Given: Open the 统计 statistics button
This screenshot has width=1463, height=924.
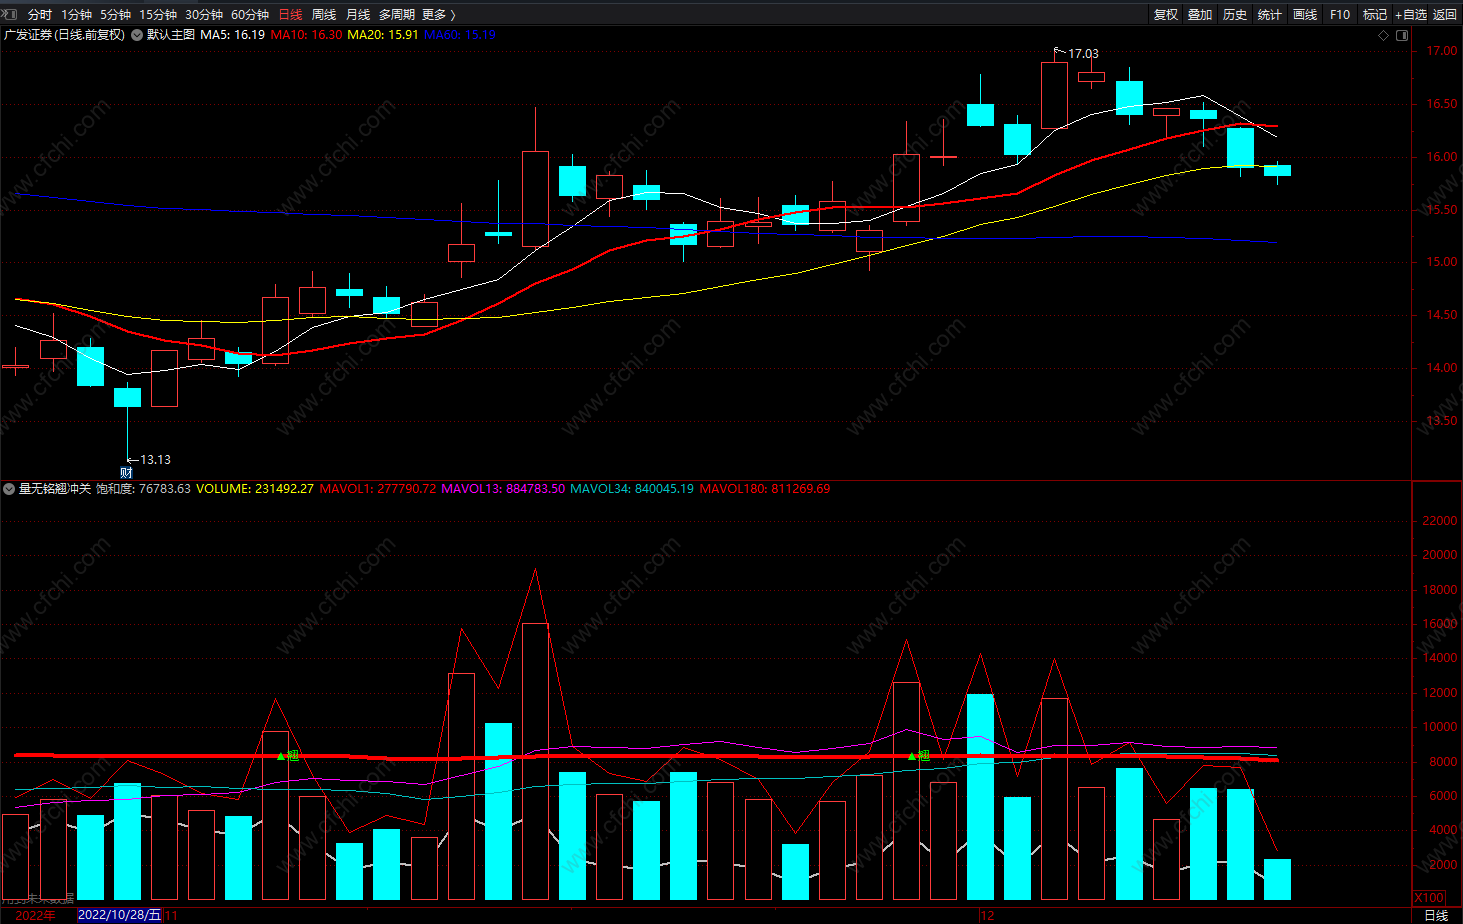Looking at the screenshot, I should coord(1270,15).
